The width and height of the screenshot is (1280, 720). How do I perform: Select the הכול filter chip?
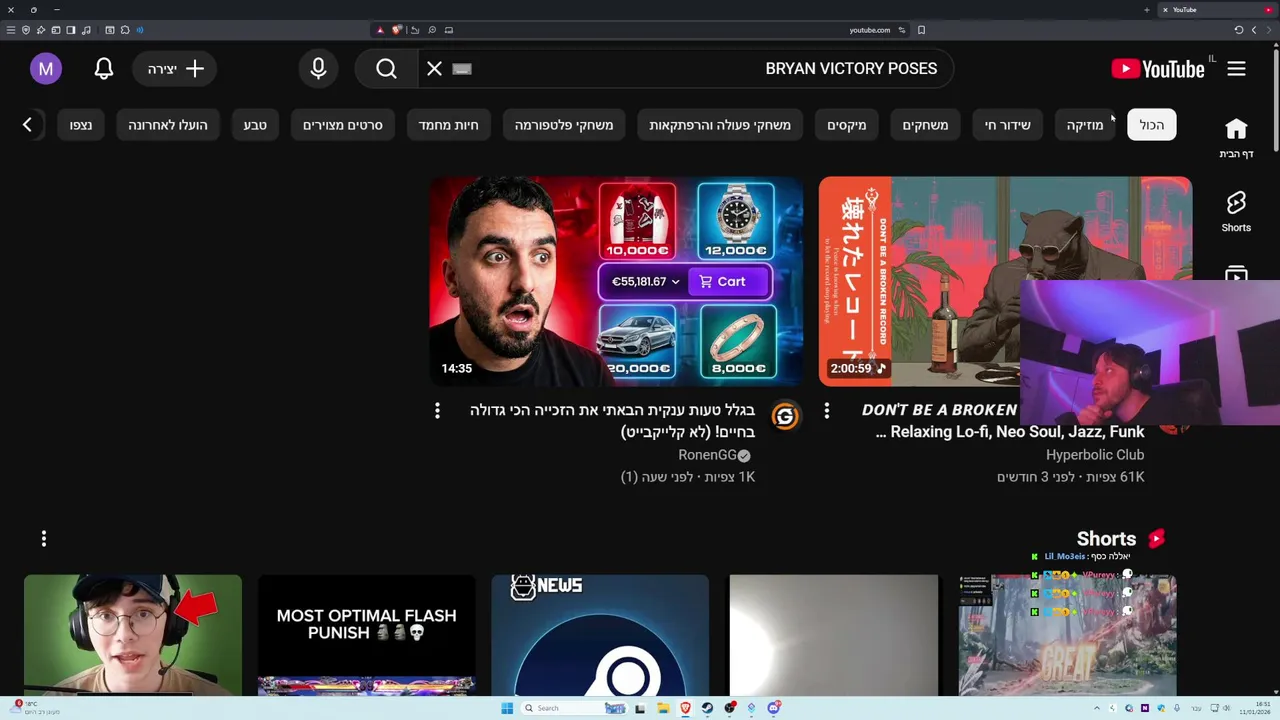click(1152, 125)
